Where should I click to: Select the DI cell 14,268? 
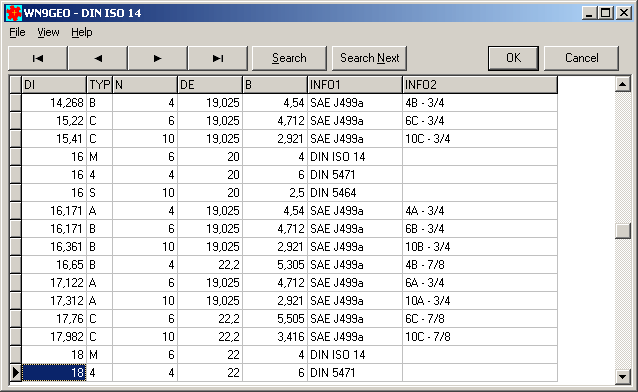54,103
